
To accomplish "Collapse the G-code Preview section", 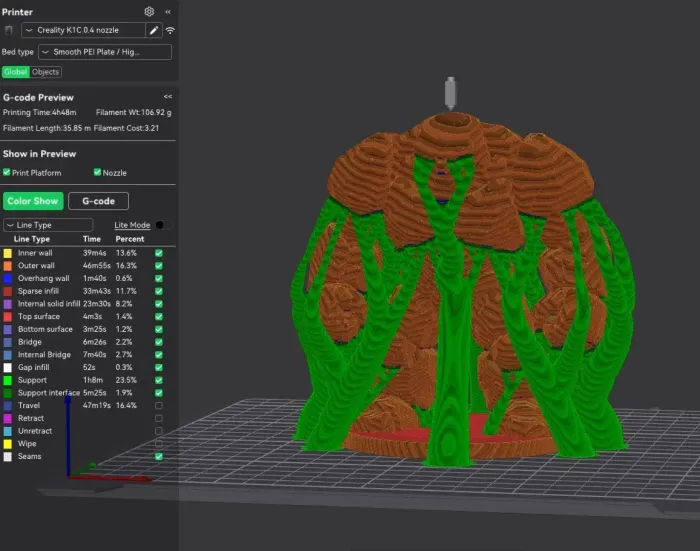I will (168, 96).
